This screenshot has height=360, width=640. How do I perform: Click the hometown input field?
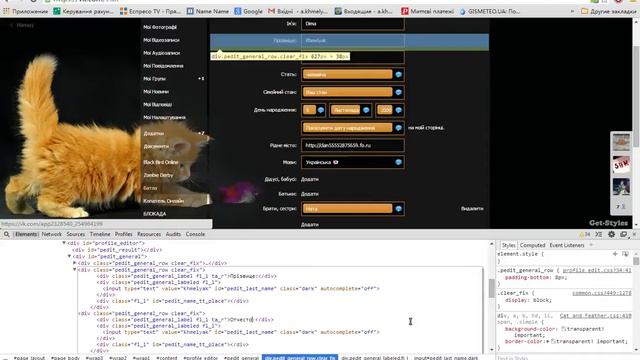coord(353,145)
